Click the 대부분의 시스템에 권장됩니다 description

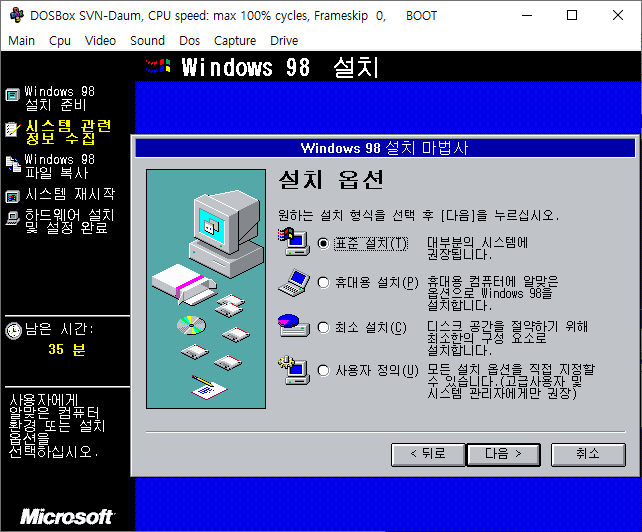pos(477,249)
